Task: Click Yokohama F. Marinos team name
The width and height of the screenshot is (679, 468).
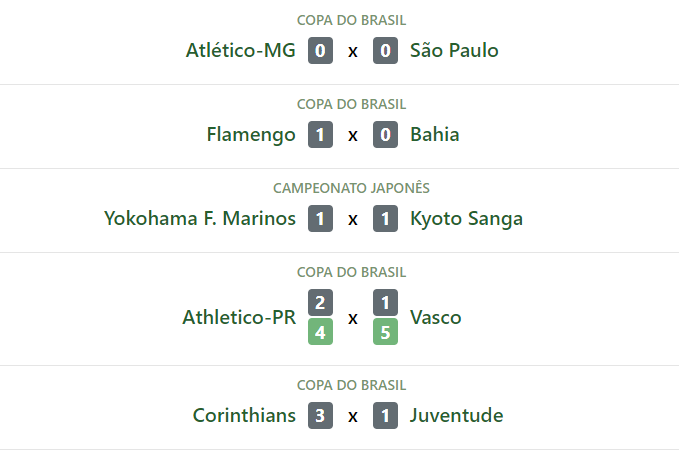Action: [x=200, y=219]
